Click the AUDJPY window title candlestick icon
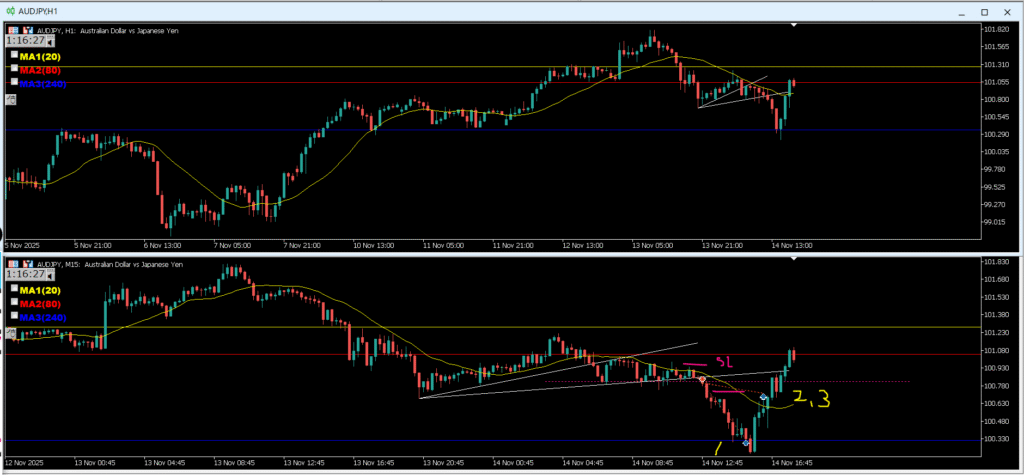This screenshot has height=475, width=1024. coord(10,12)
